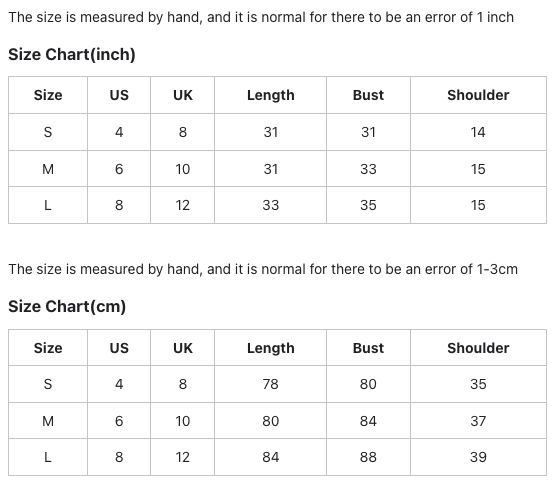The image size is (559, 484).
Task: Click UK 12 cell in cm table
Action: click(183, 457)
